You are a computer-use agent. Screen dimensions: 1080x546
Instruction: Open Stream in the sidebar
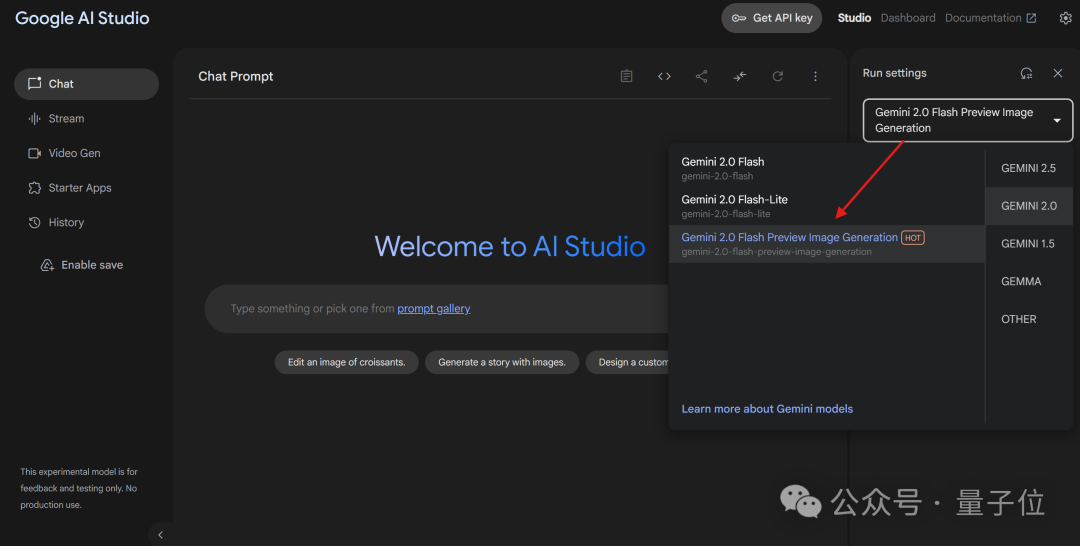click(66, 119)
